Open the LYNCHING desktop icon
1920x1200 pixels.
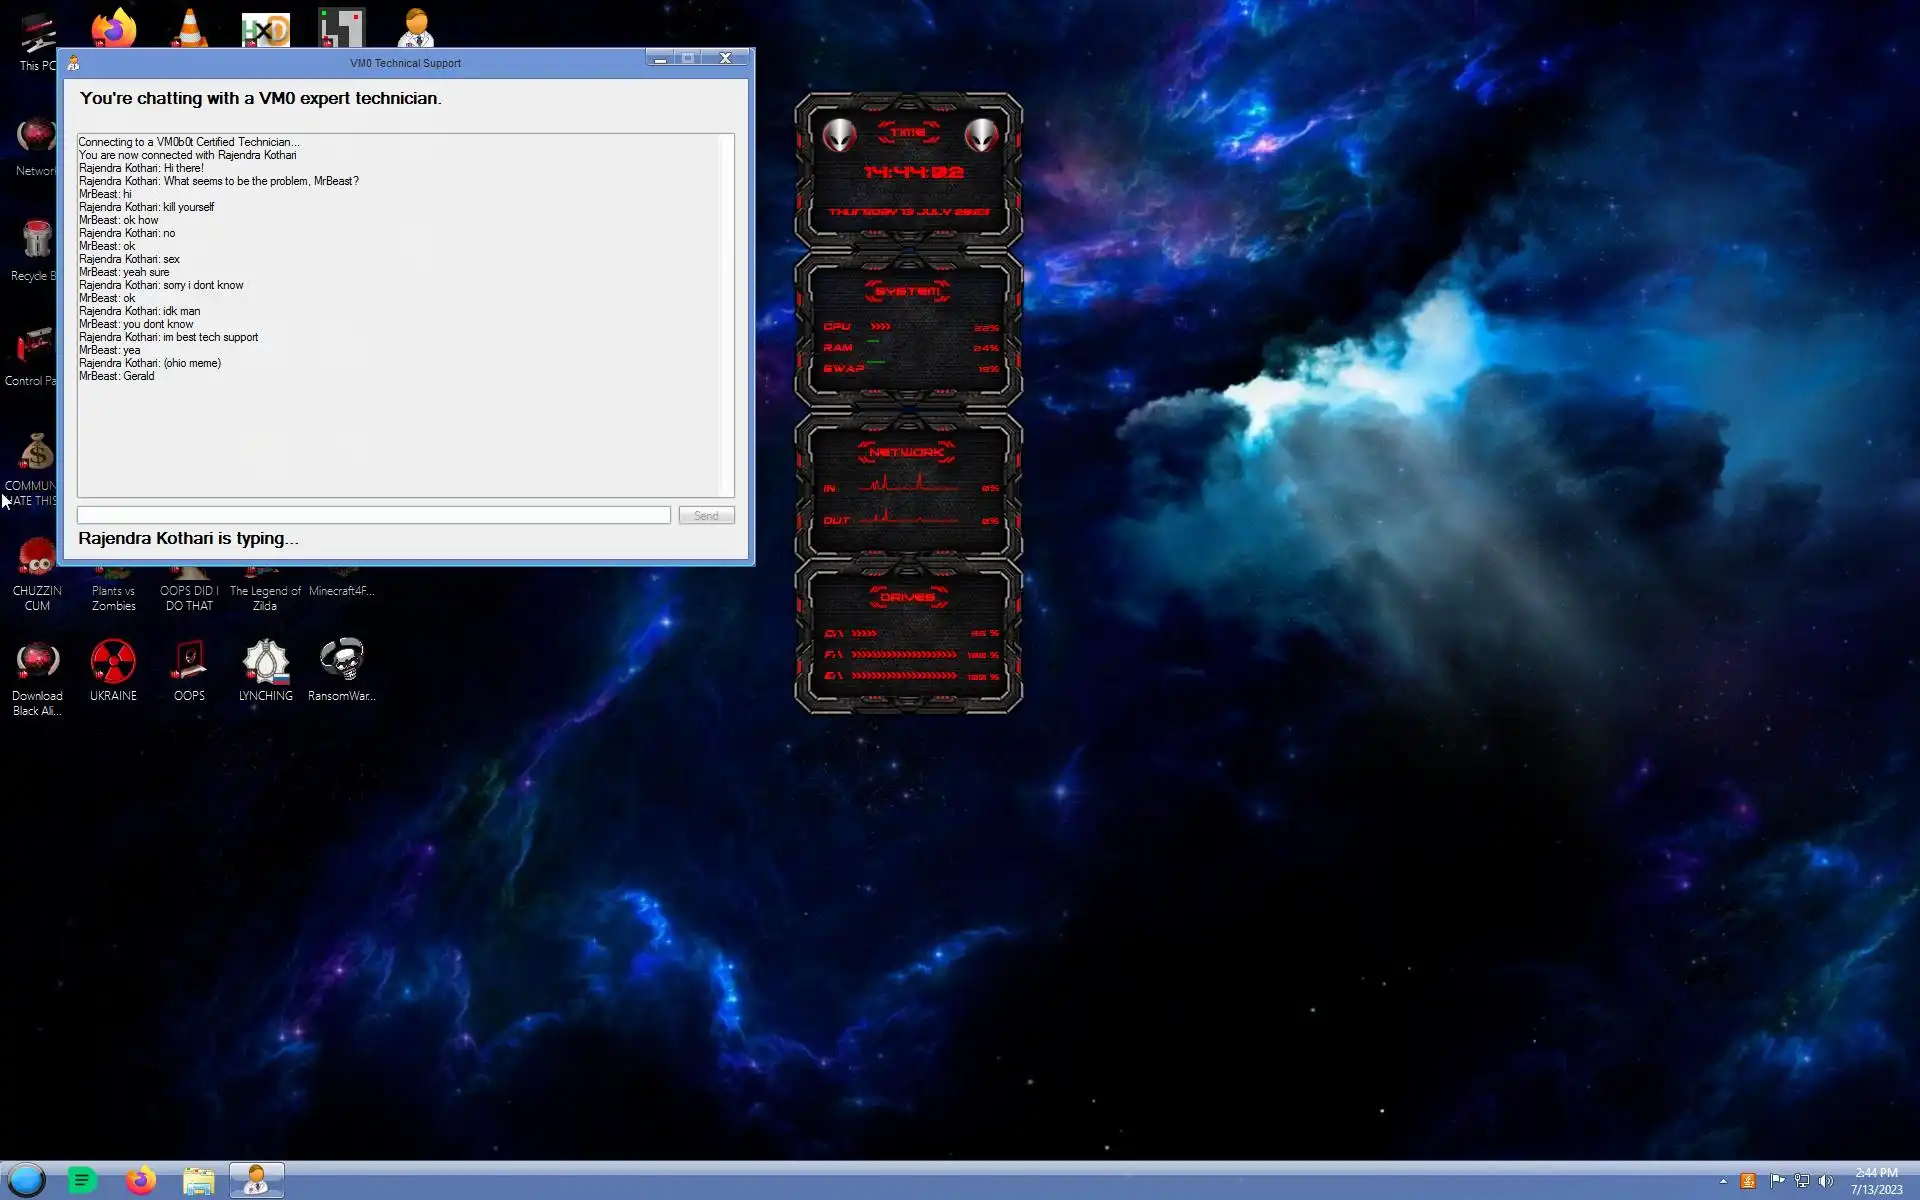coord(265,664)
